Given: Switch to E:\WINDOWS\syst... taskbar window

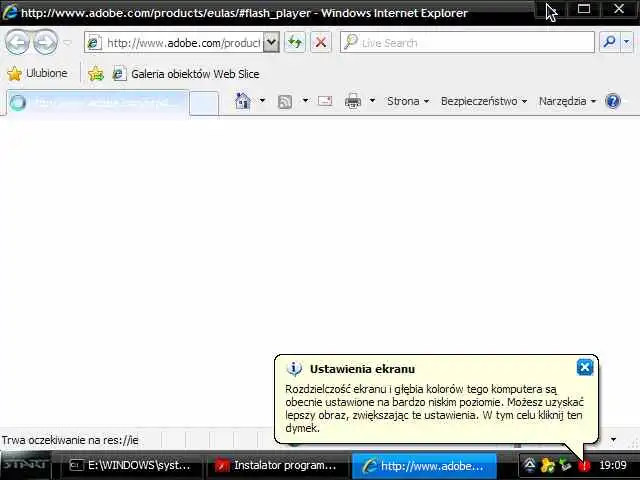Looking at the screenshot, I should tap(131, 465).
